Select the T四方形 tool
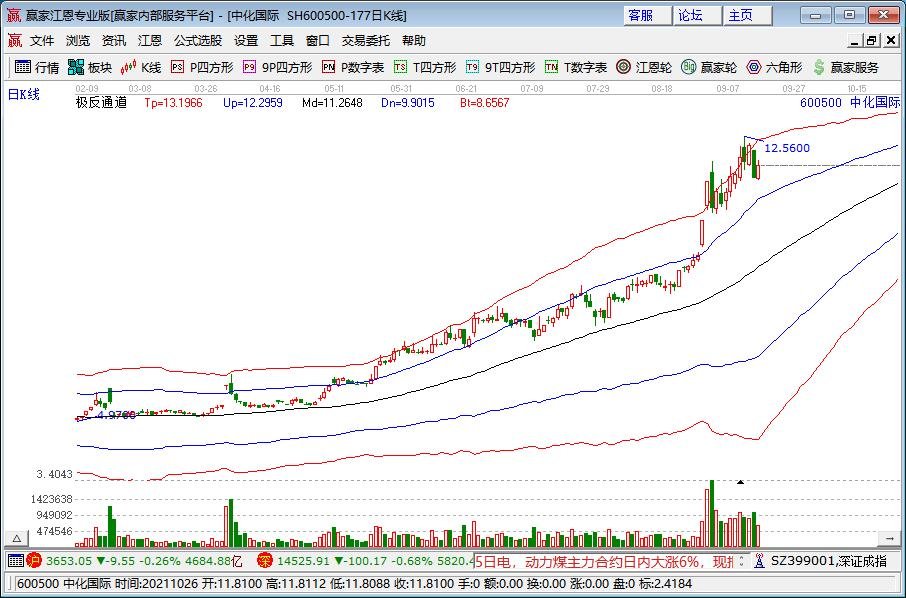 click(425, 68)
